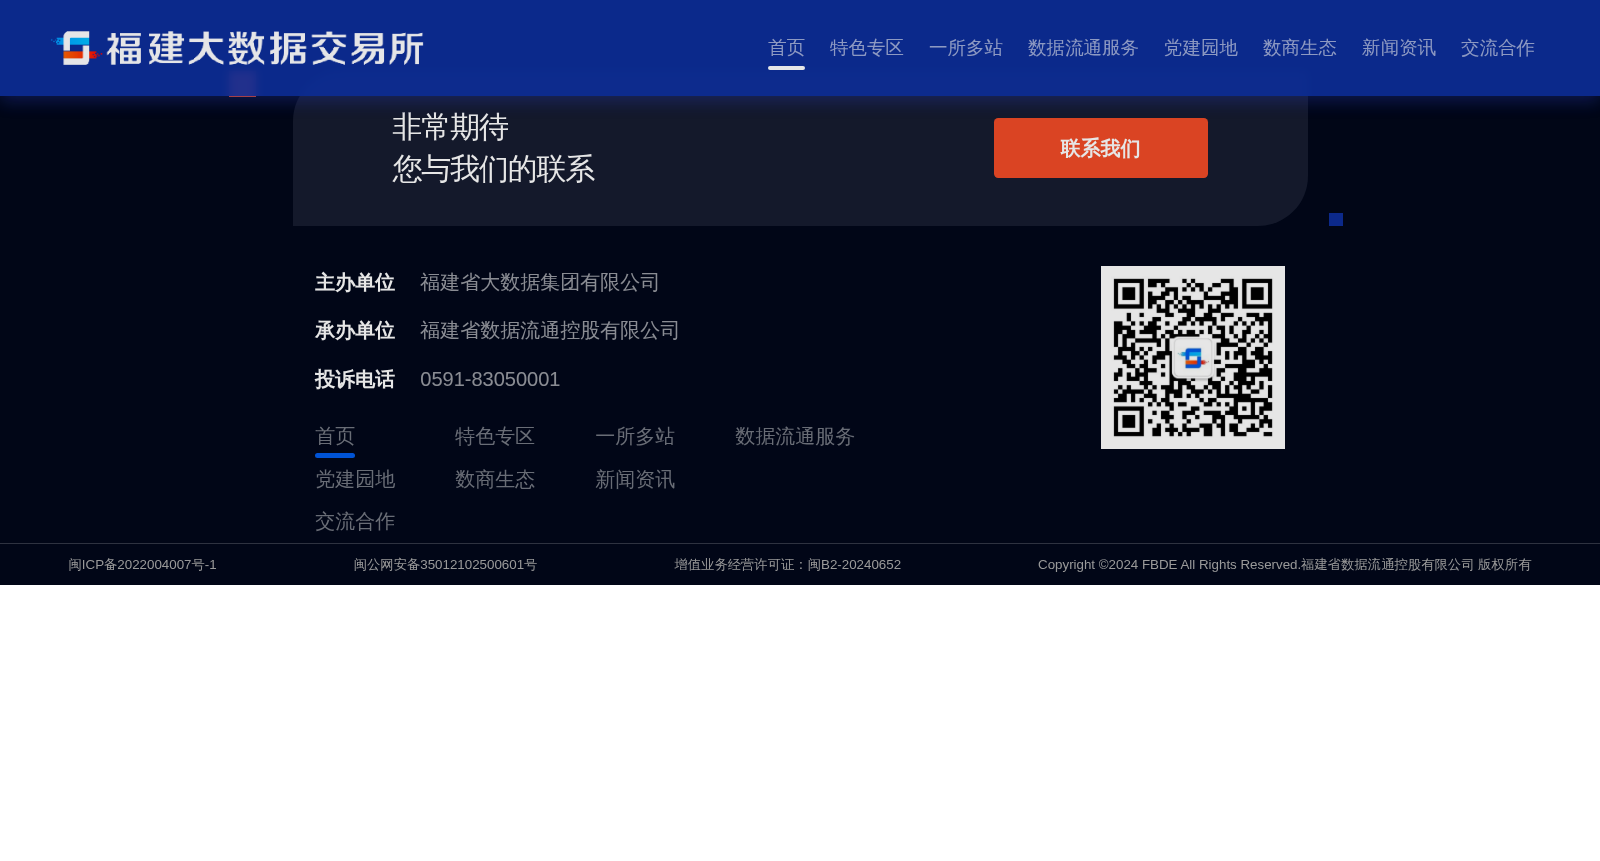Open 一所多站 footer link
1600x861 pixels.
(635, 436)
